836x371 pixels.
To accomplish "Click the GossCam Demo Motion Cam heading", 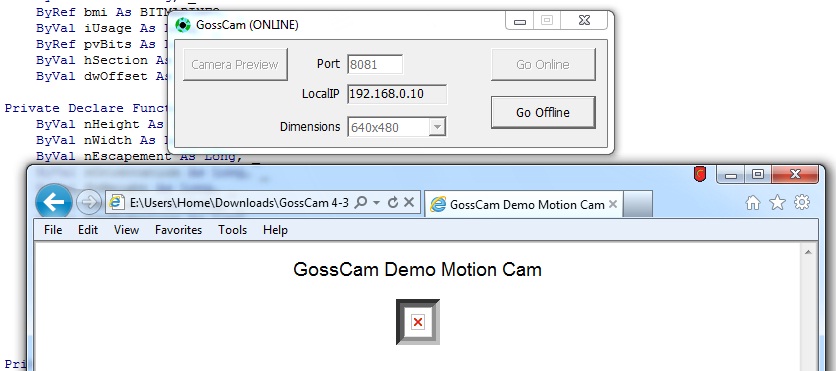I will (x=417, y=269).
